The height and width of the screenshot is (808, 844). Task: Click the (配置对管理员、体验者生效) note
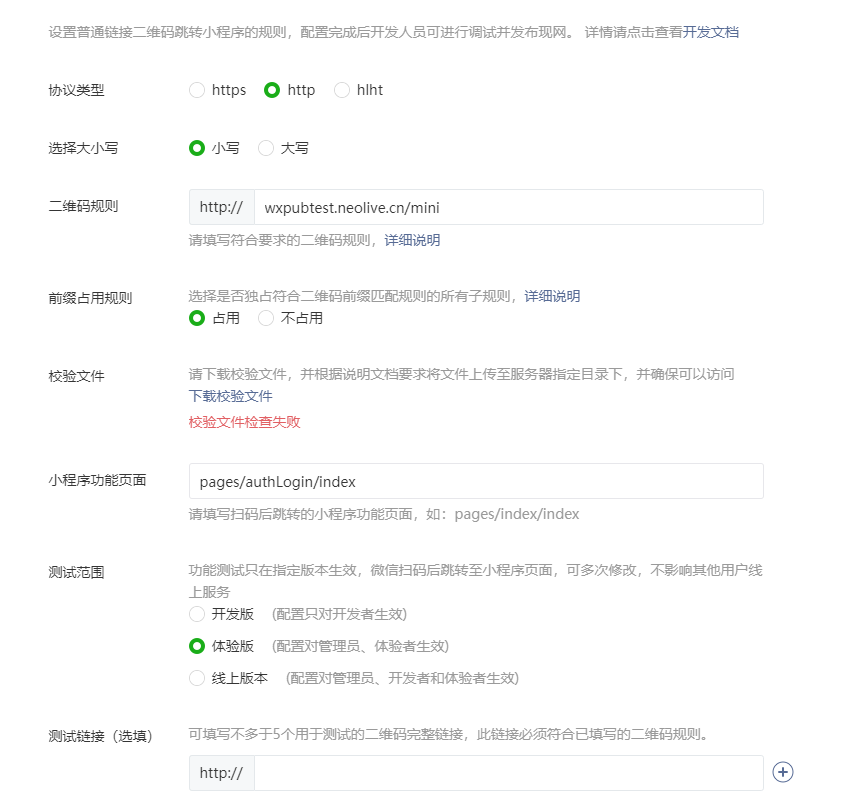click(360, 646)
